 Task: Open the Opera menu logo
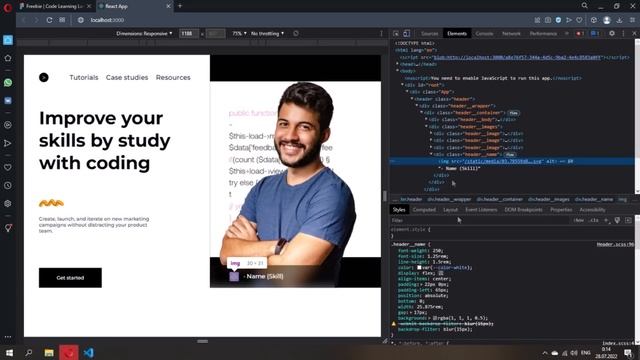pos(7,7)
